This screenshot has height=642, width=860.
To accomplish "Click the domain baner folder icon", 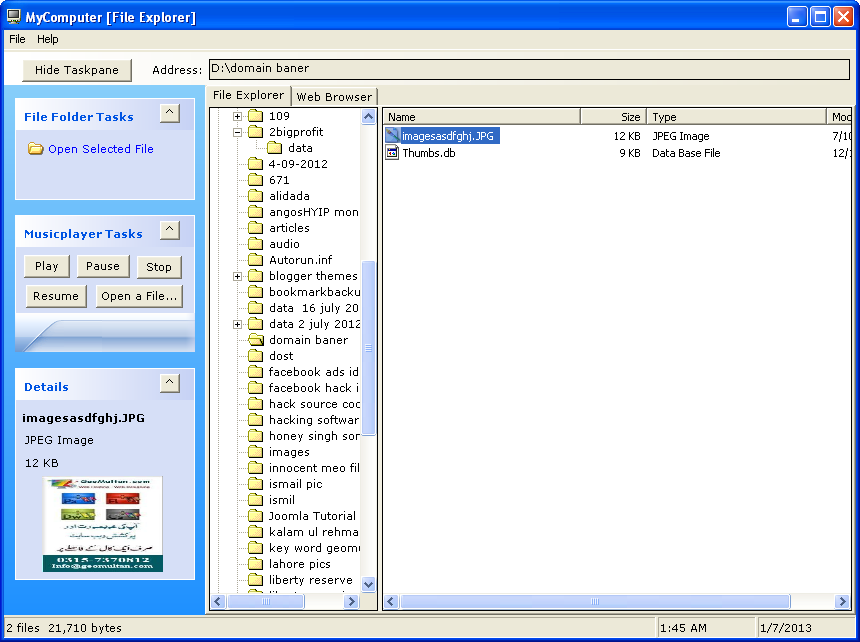I will point(254,339).
